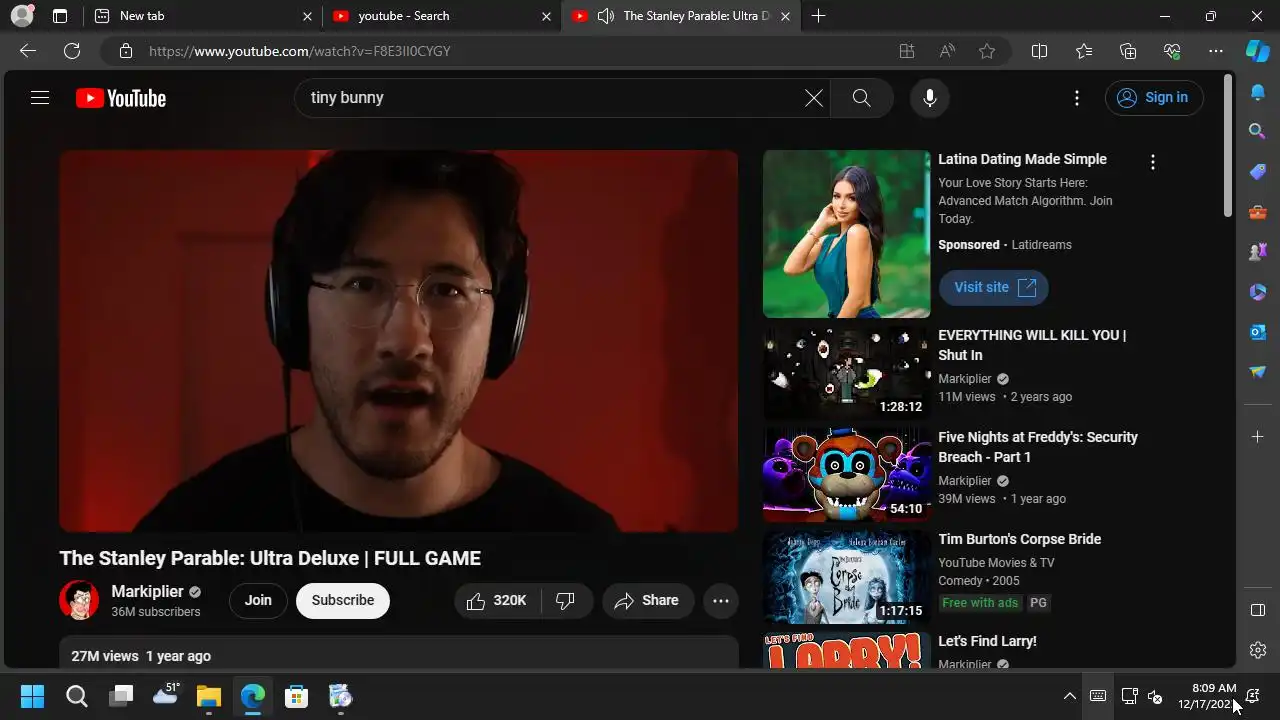1280x720 pixels.
Task: Enable split screen in Edge
Action: pos(1039,51)
